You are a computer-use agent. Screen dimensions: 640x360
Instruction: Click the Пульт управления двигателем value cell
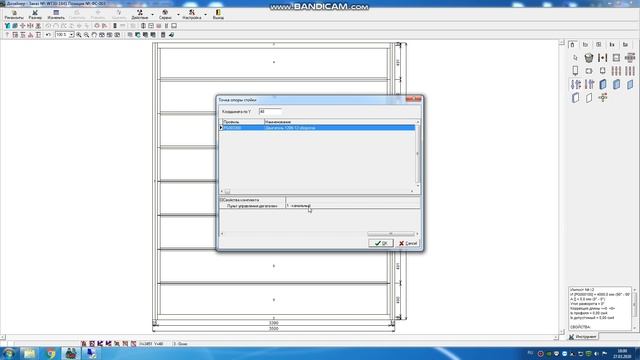point(352,206)
